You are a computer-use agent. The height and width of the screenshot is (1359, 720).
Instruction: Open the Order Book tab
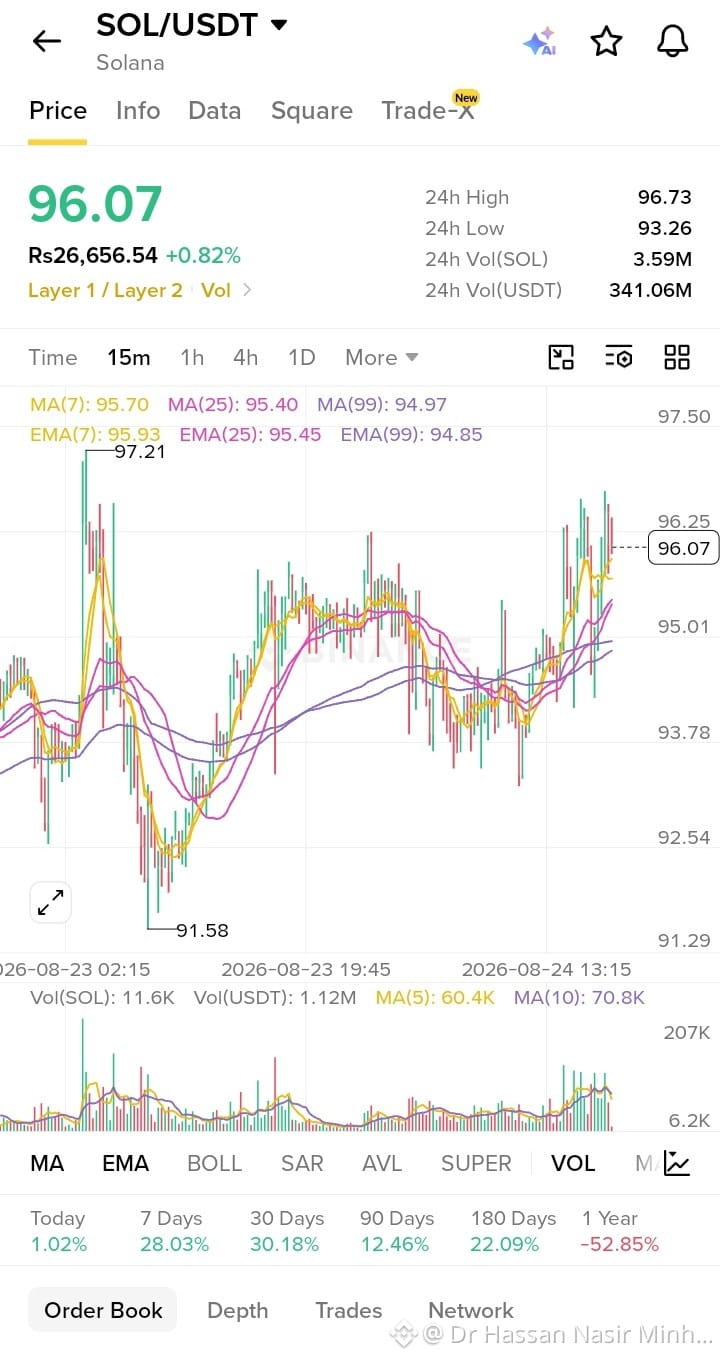[103, 1310]
